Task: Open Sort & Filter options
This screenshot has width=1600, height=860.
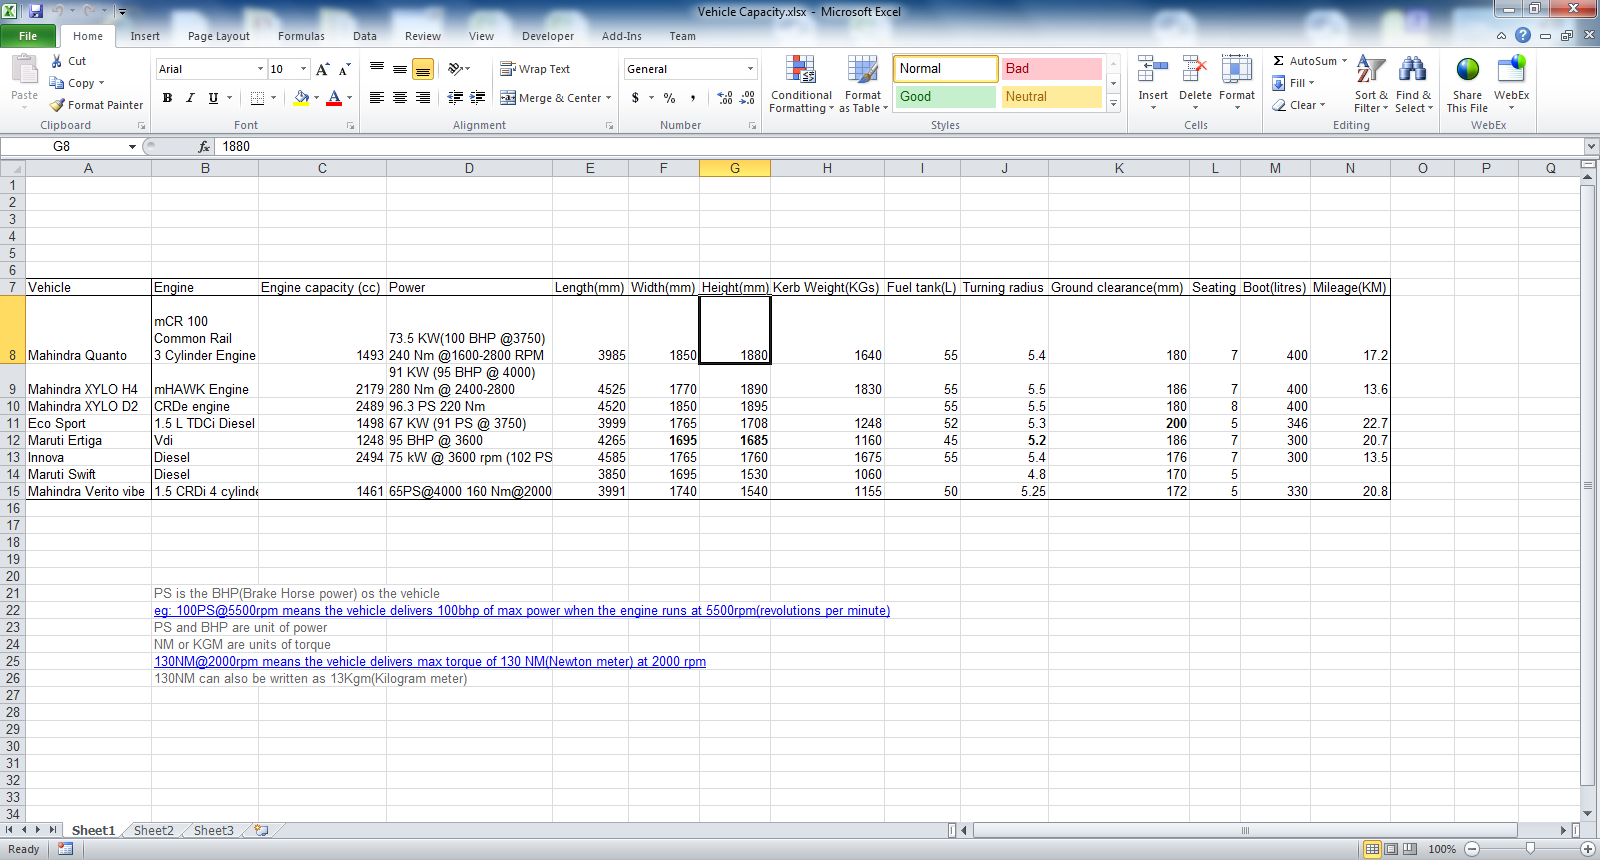Action: [1371, 85]
